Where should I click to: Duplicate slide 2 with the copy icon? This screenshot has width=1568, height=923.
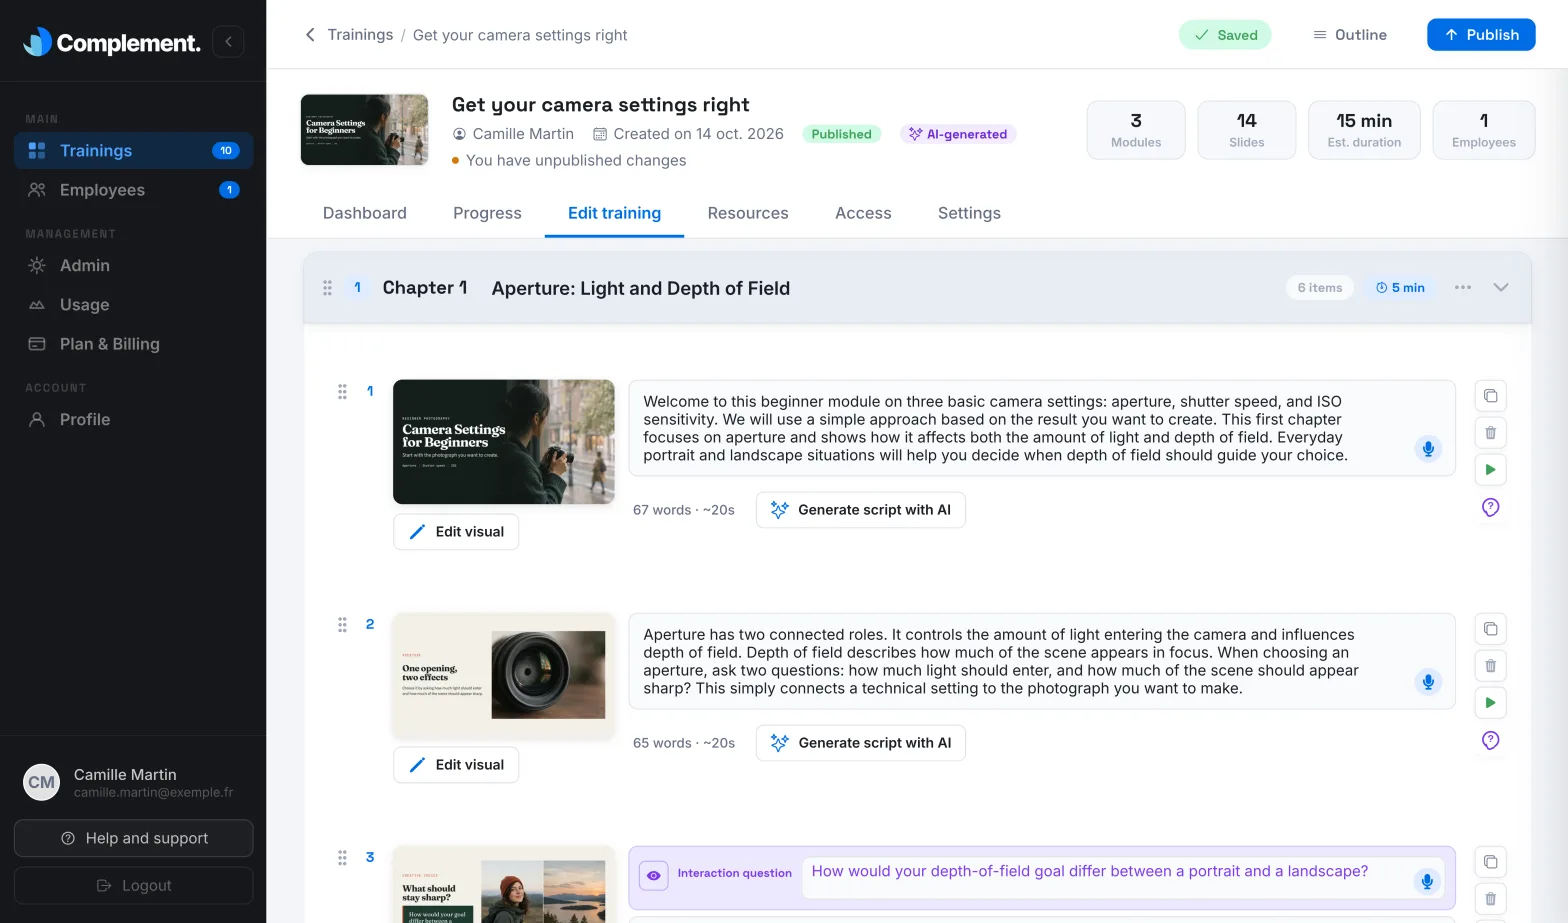pyautogui.click(x=1490, y=629)
